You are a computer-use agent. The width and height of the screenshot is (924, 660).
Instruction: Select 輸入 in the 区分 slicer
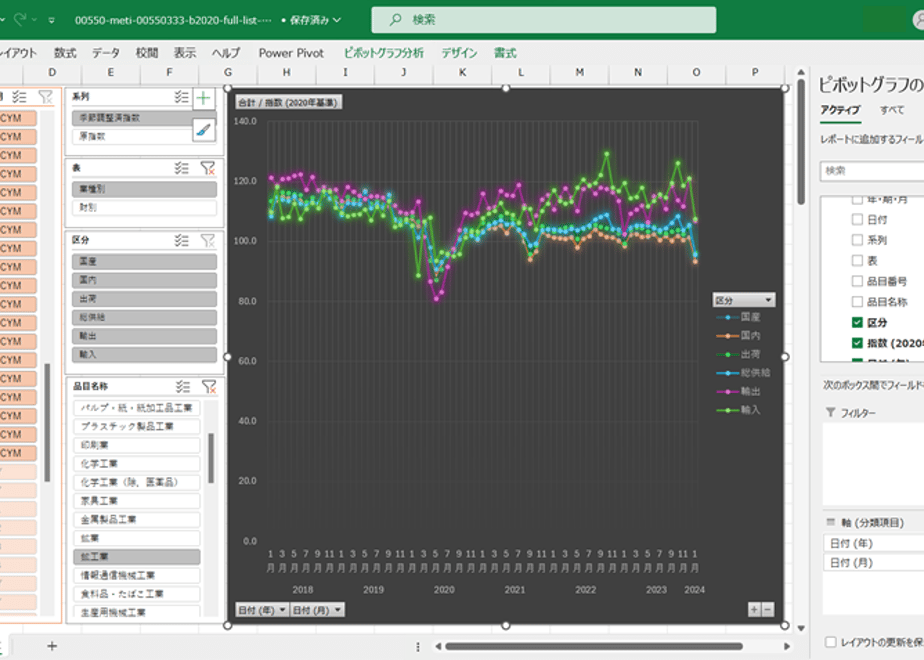pyautogui.click(x=144, y=354)
